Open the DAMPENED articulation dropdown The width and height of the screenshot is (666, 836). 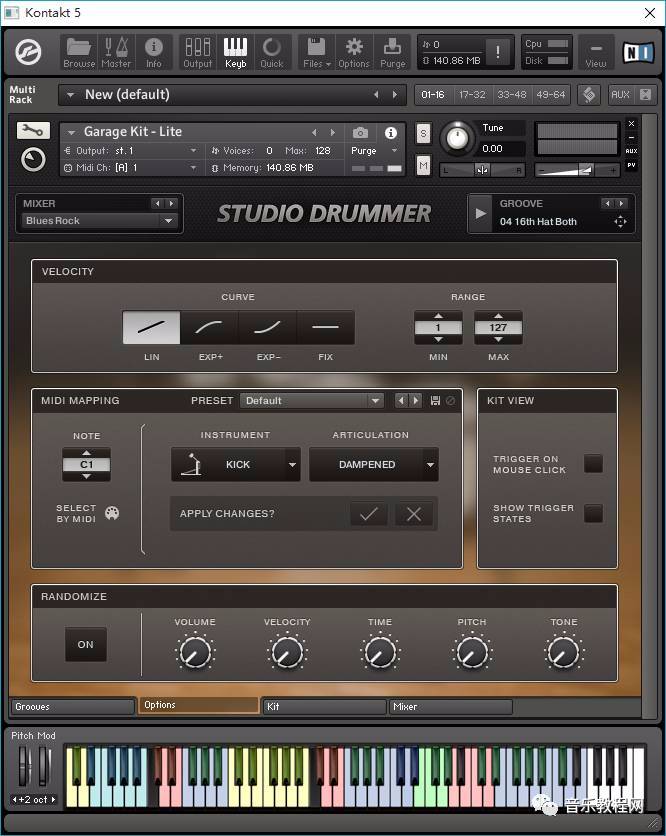pos(374,464)
